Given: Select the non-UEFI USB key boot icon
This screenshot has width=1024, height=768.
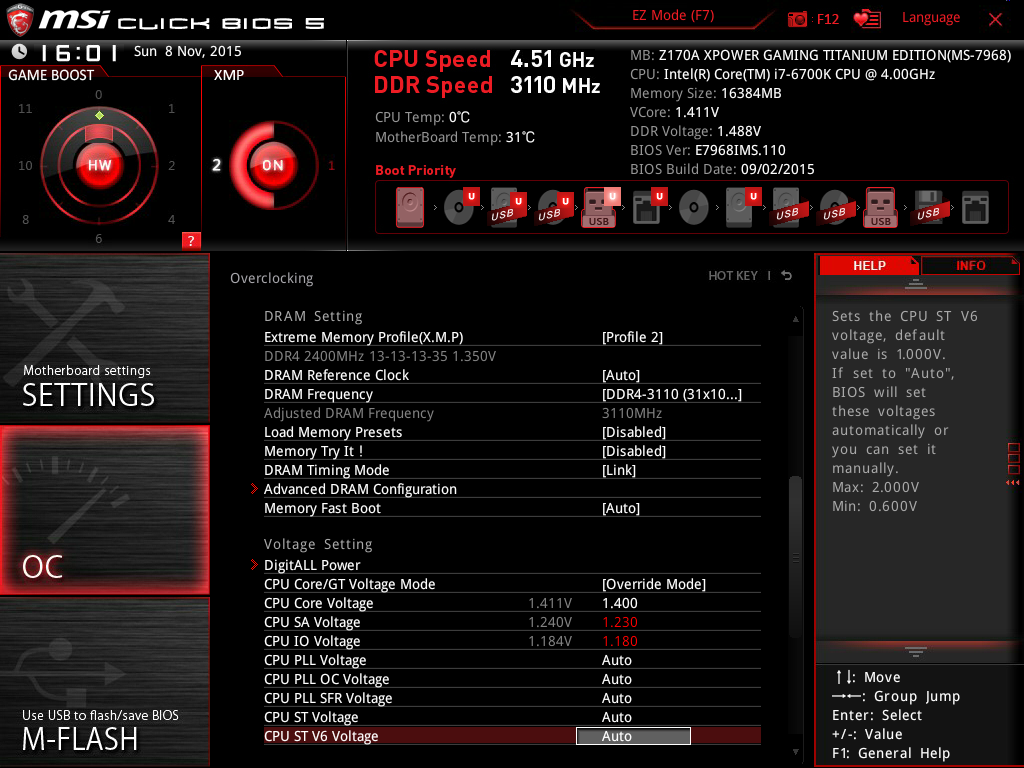Looking at the screenshot, I should tap(881, 208).
